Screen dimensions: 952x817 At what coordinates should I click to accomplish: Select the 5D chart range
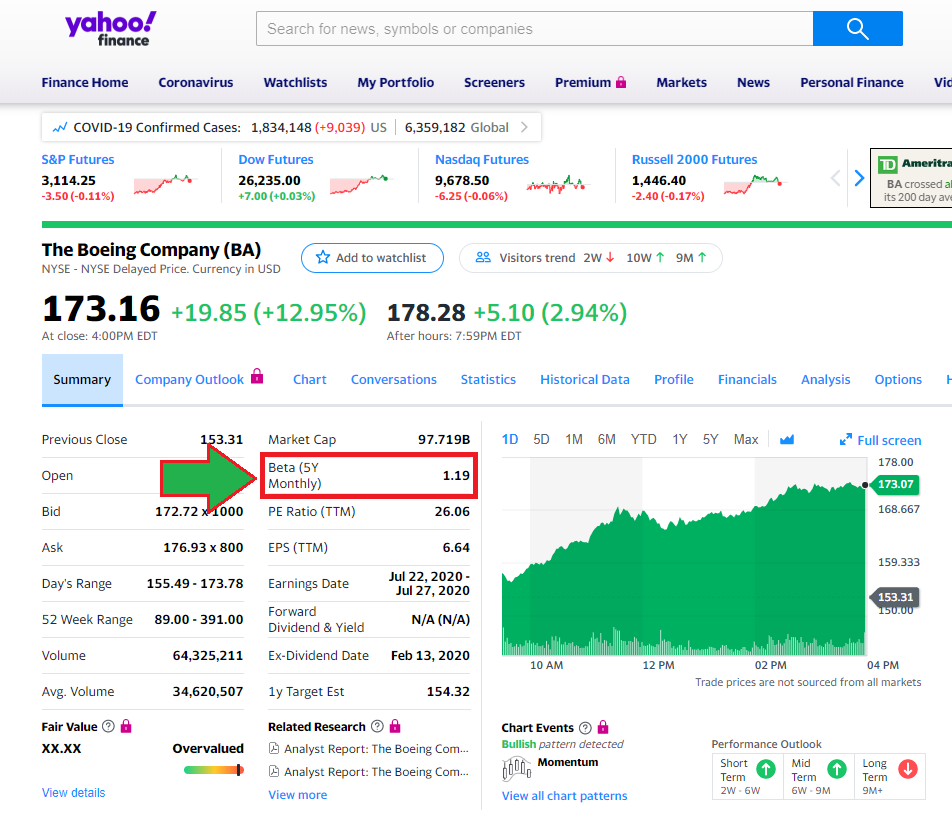pyautogui.click(x=541, y=439)
